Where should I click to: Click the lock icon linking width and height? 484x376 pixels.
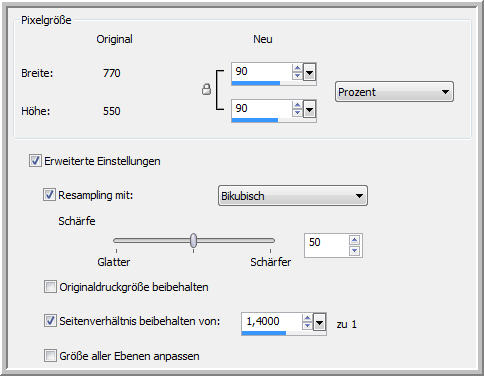pyautogui.click(x=207, y=89)
